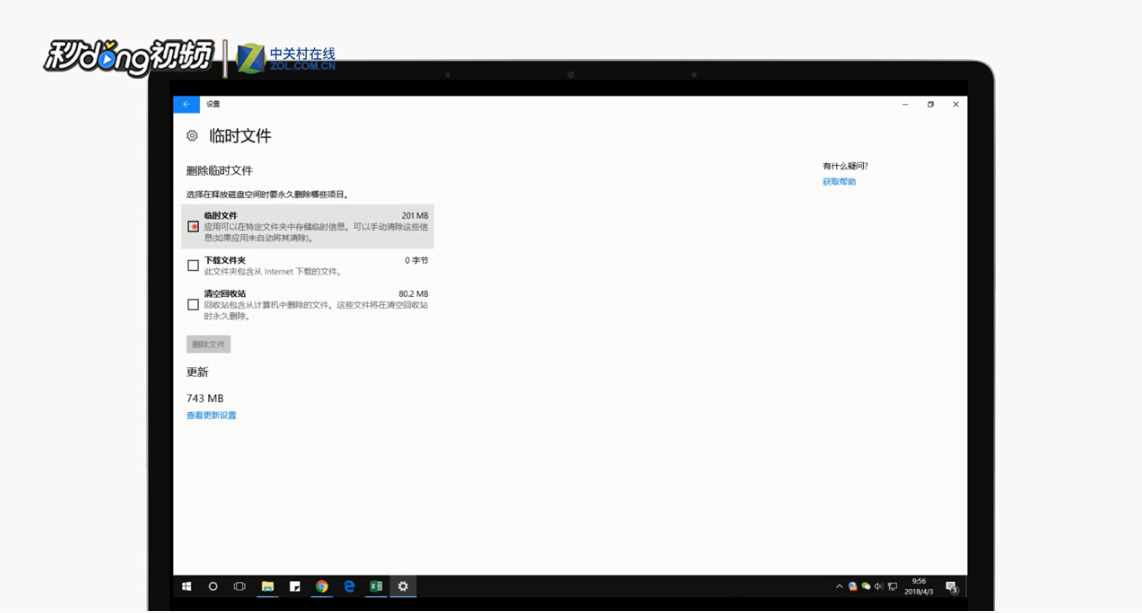Expand hidden icons with tray chevron
Image resolution: width=1142 pixels, height=613 pixels.
point(839,587)
